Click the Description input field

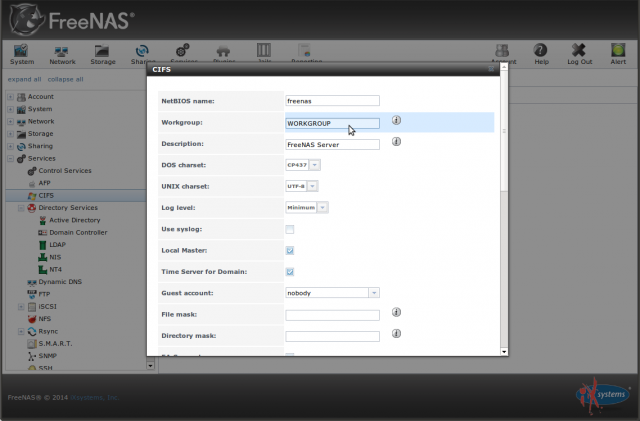332,145
